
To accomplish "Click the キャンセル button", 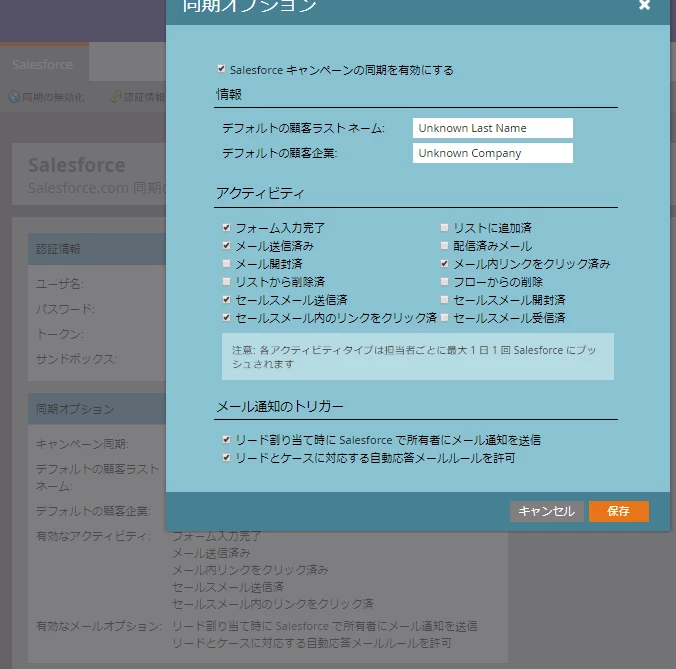I will [x=546, y=511].
